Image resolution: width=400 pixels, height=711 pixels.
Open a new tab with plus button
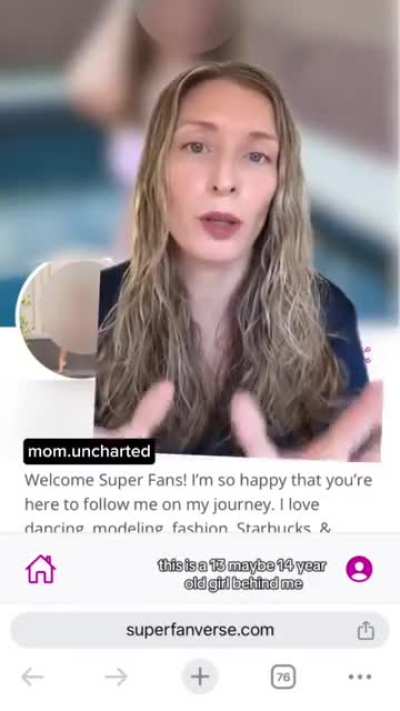200,677
